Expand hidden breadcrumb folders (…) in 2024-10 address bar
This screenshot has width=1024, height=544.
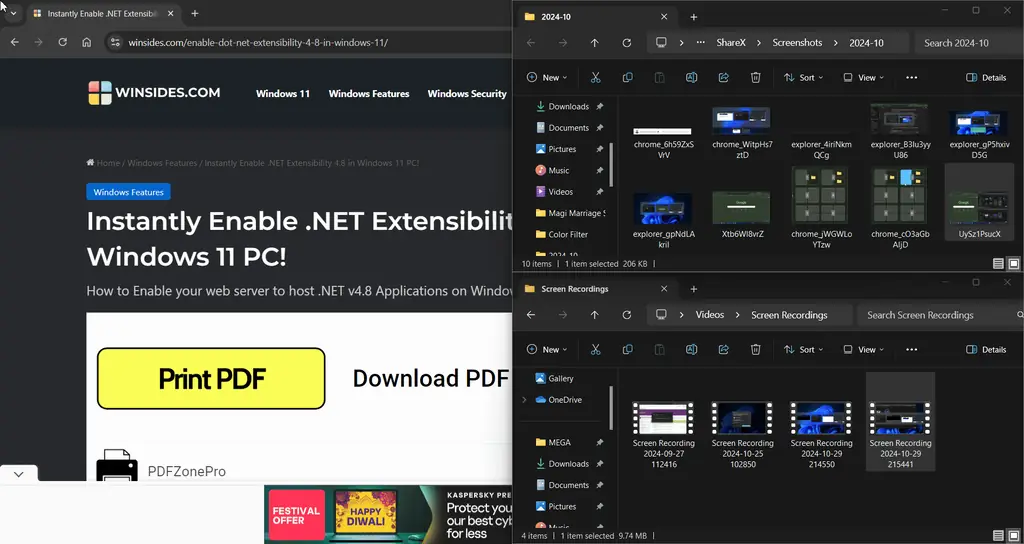point(701,42)
